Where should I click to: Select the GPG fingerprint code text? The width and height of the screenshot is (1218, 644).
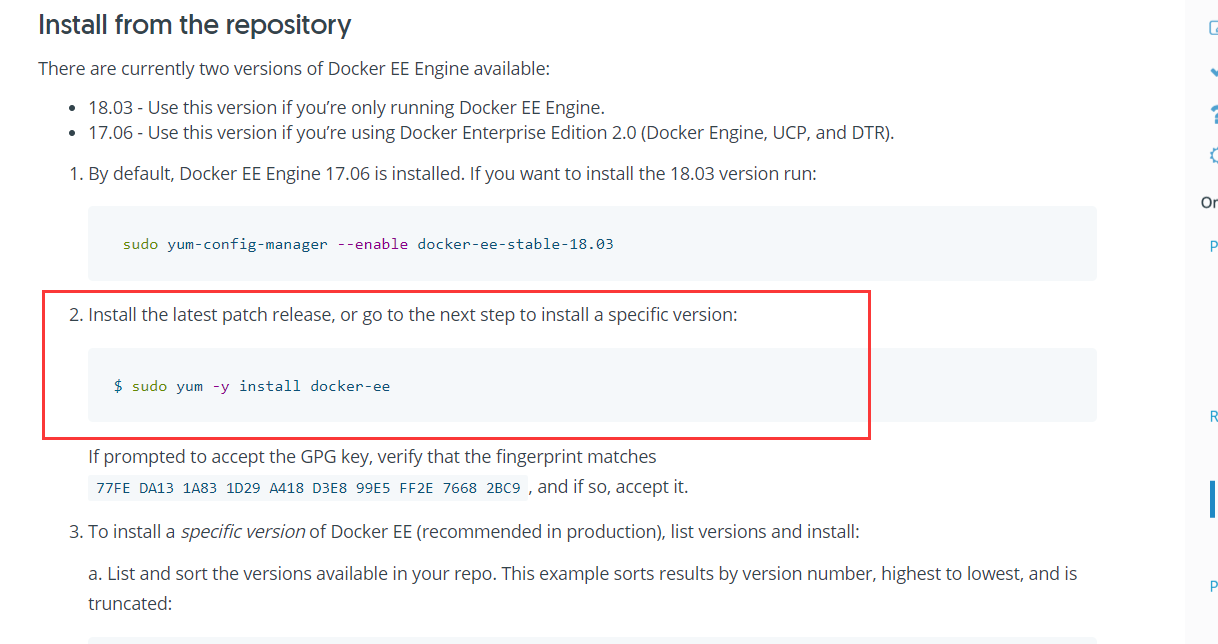pyautogui.click(x=308, y=488)
